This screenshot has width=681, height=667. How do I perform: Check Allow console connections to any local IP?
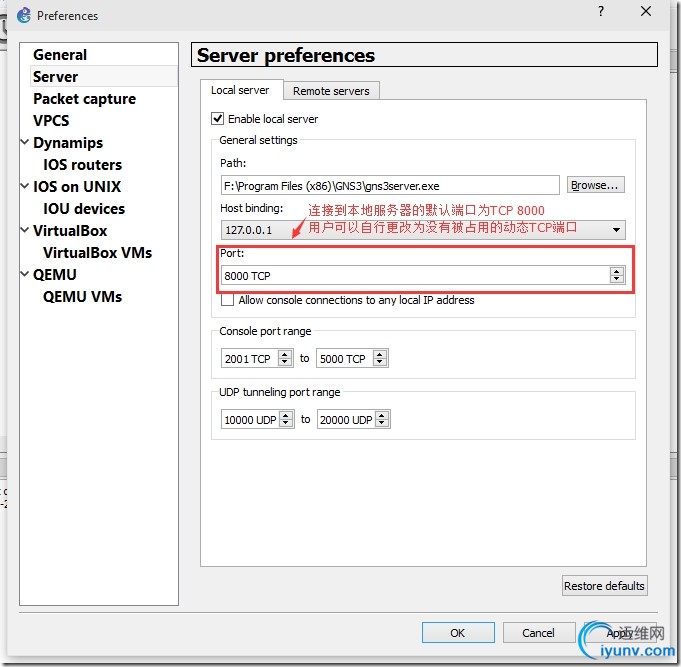pyautogui.click(x=227, y=300)
